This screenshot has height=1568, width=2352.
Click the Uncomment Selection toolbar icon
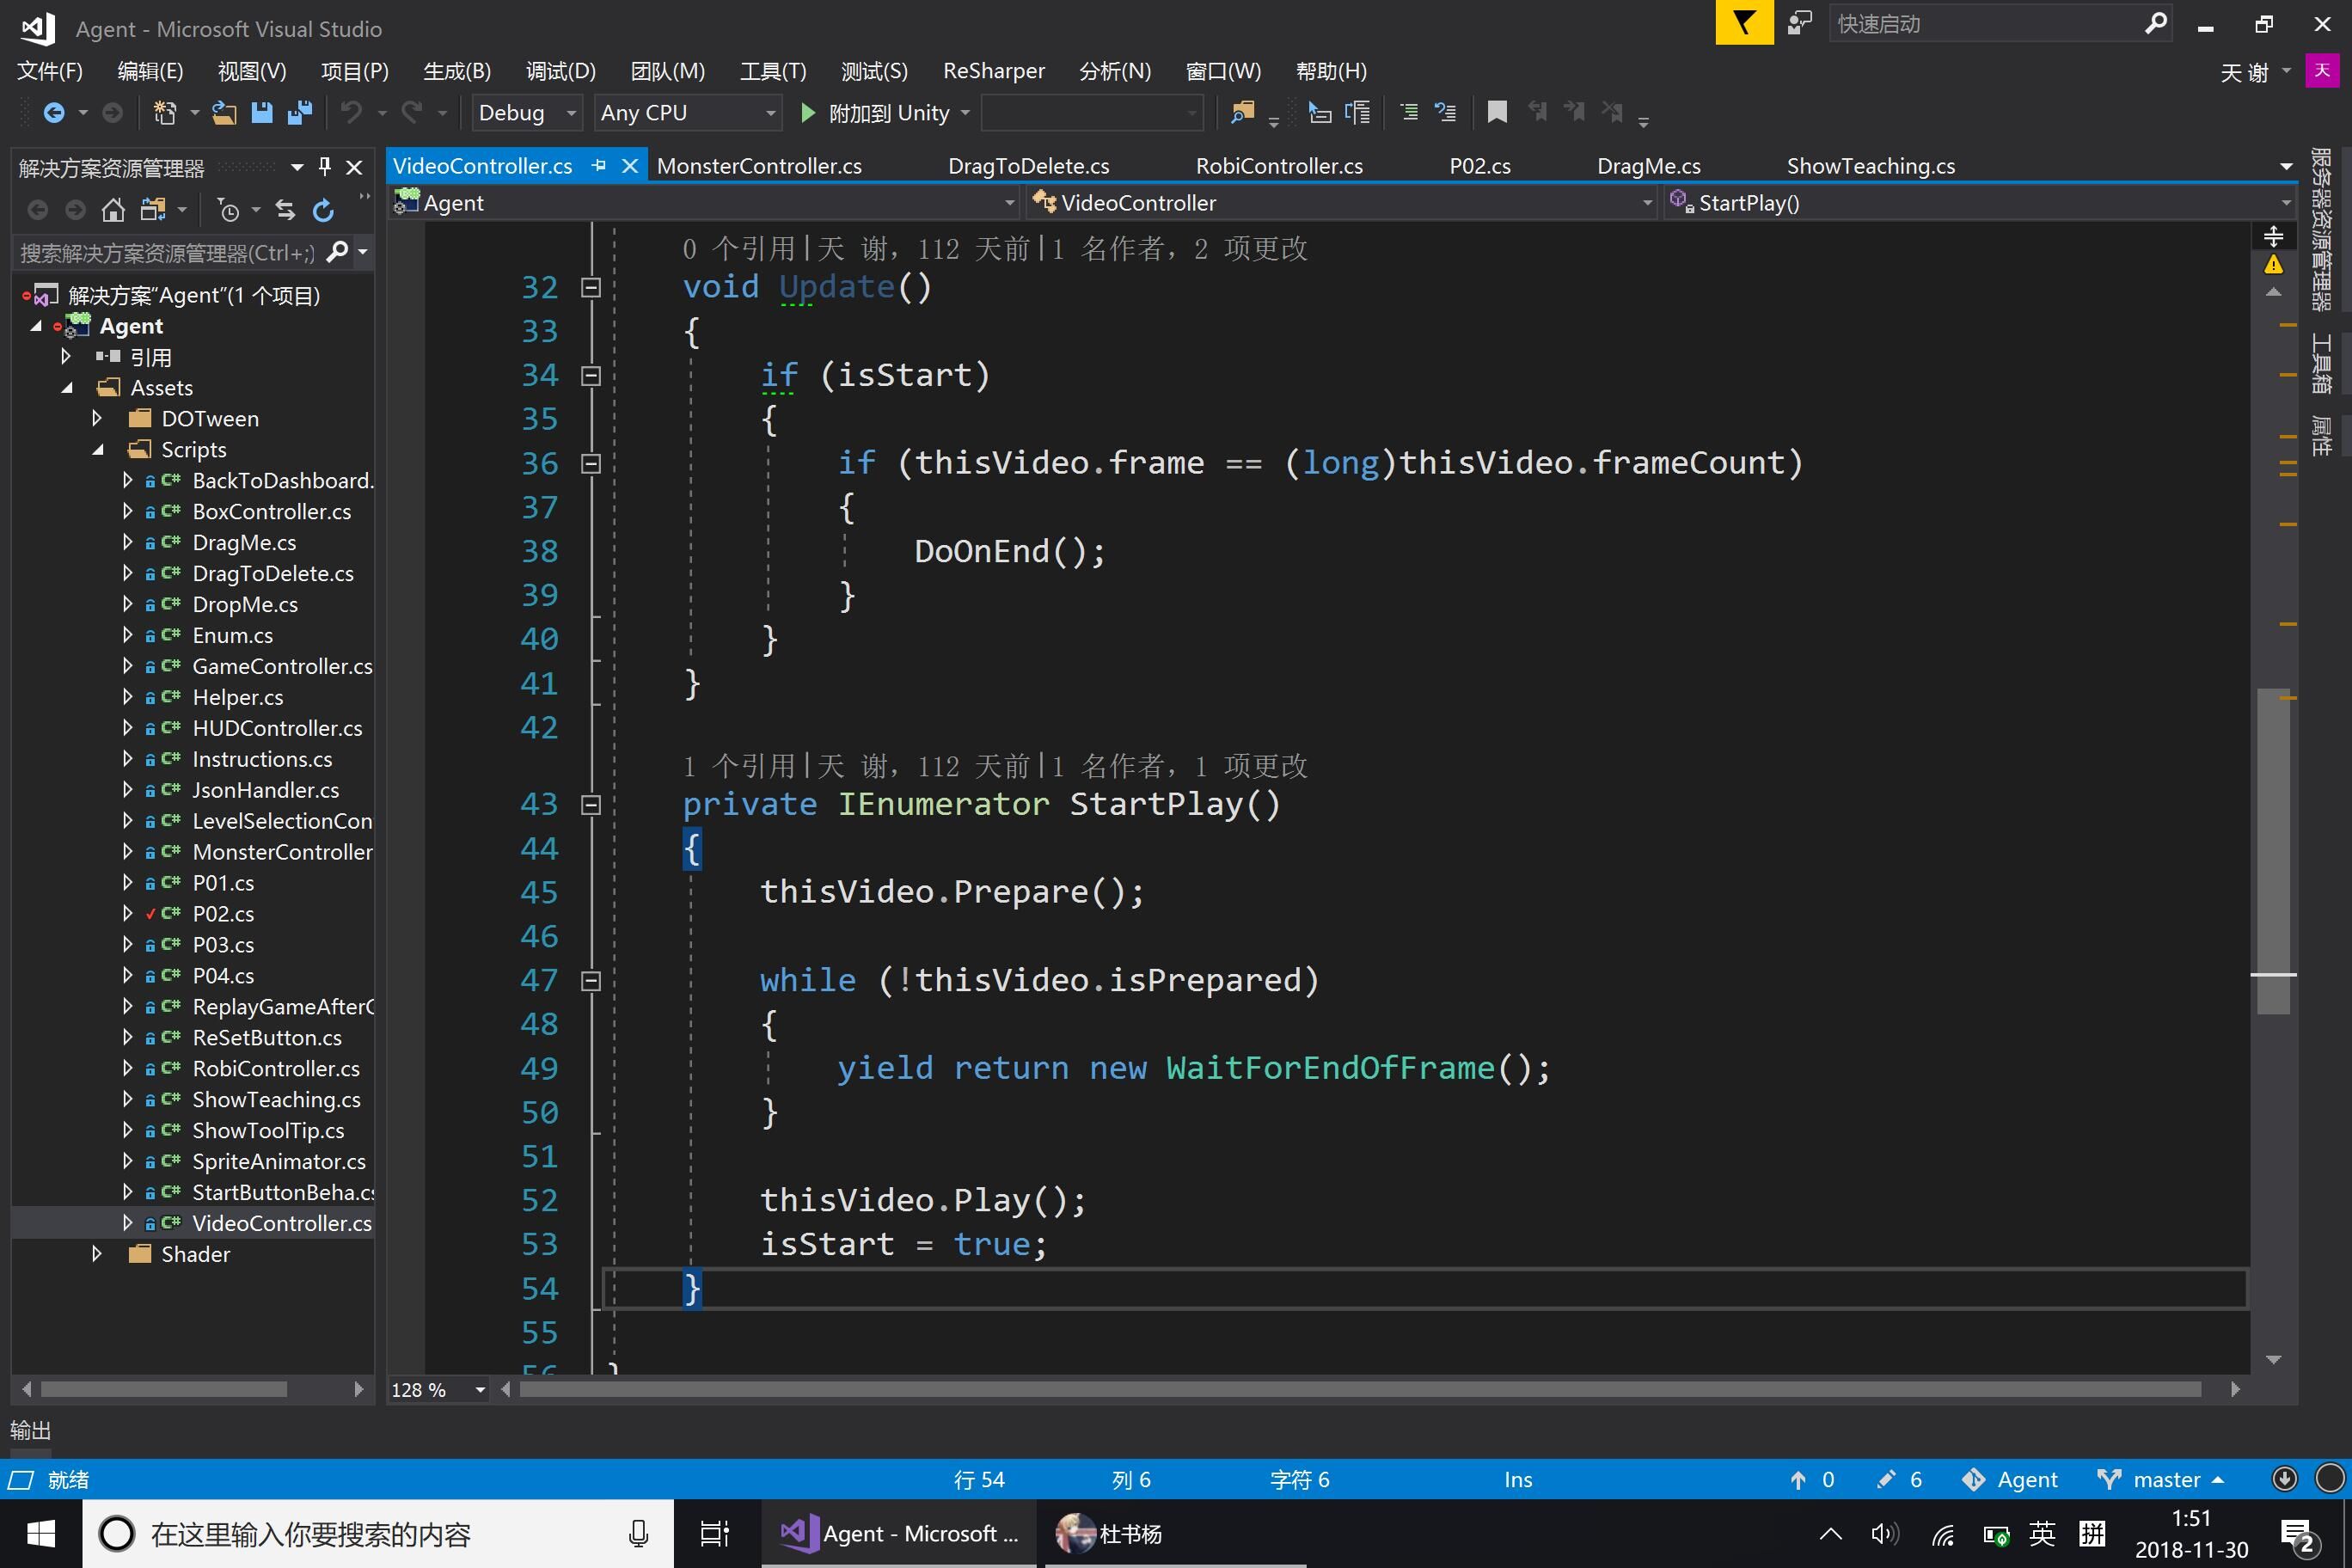pos(1446,112)
